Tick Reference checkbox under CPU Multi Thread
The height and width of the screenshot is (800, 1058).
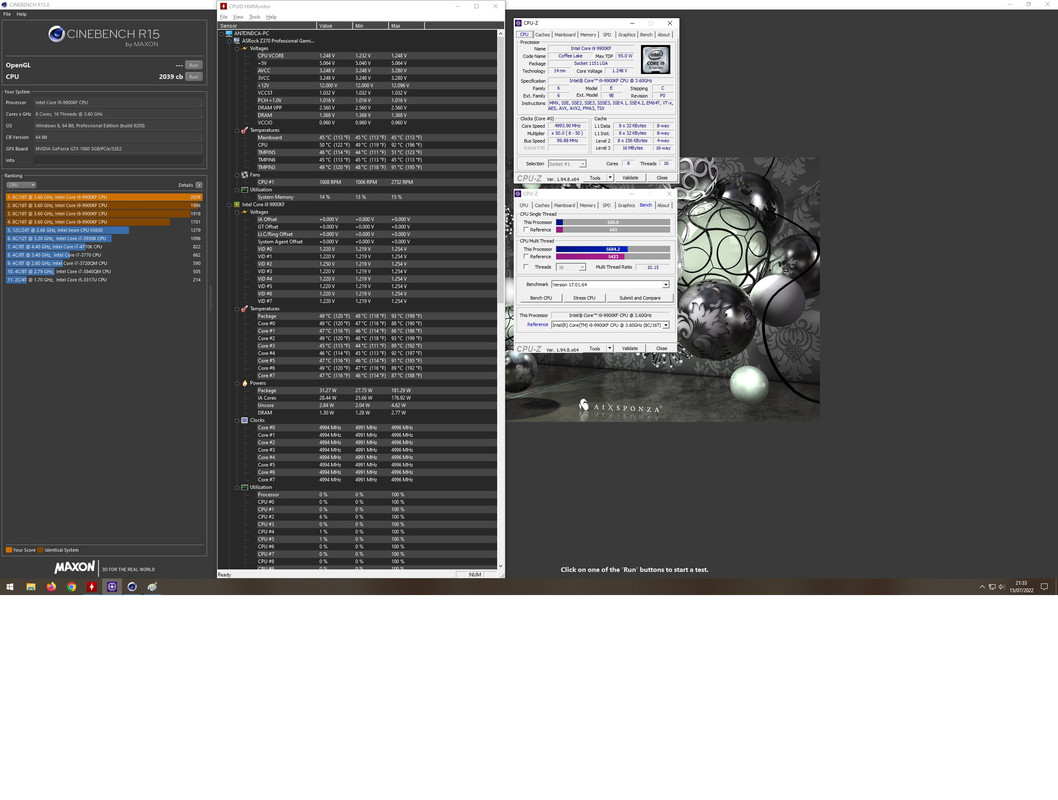coord(526,256)
